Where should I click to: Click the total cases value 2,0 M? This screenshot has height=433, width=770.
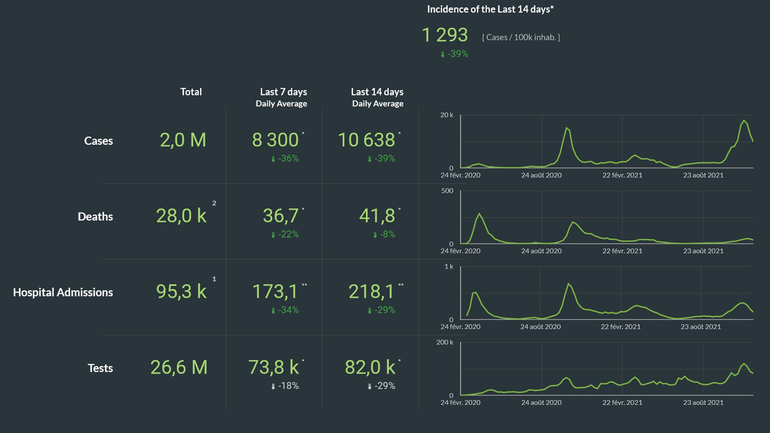(x=183, y=141)
